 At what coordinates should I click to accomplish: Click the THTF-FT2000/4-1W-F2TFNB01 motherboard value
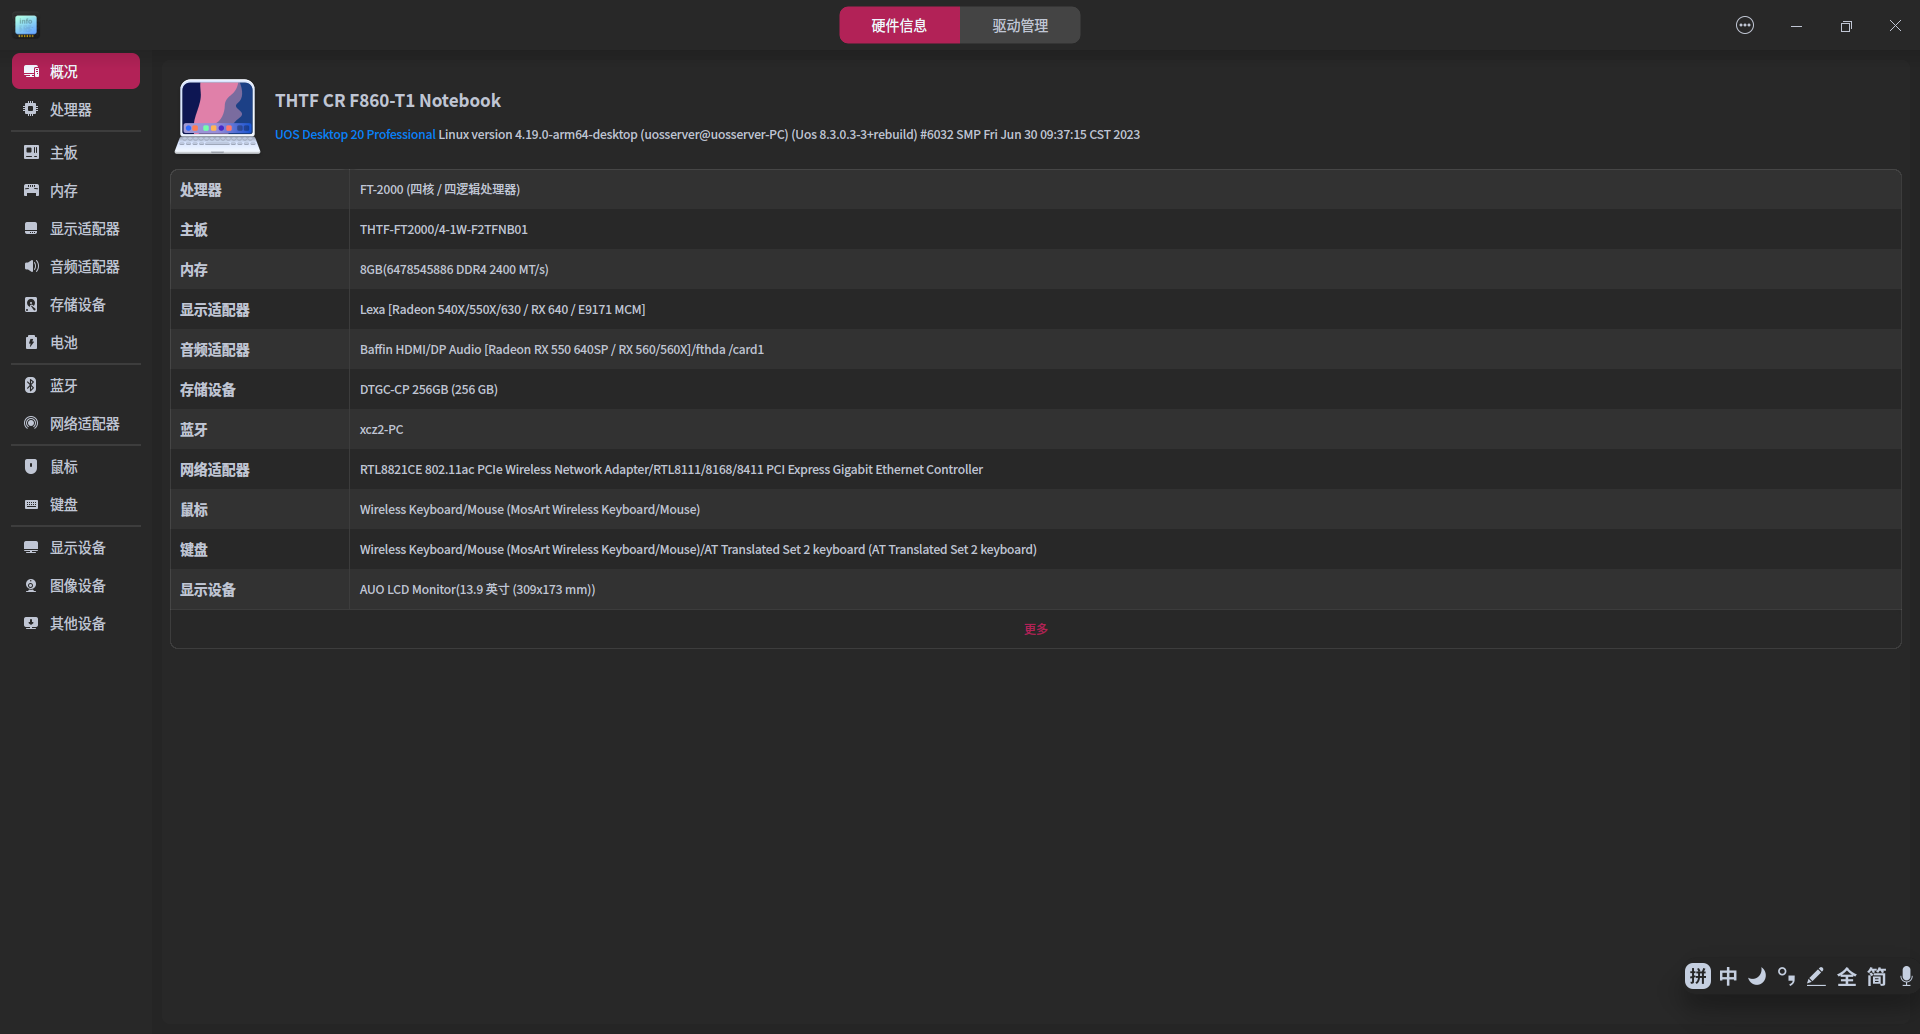(x=444, y=229)
